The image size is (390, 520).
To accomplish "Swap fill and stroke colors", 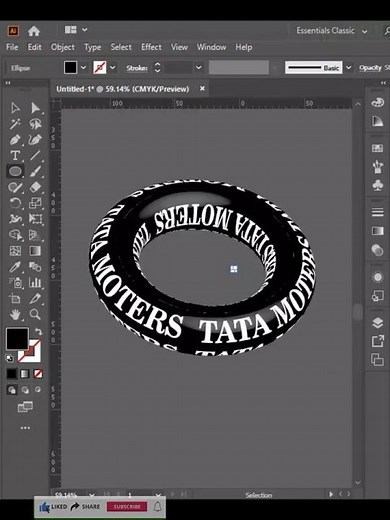I will (x=38, y=332).
